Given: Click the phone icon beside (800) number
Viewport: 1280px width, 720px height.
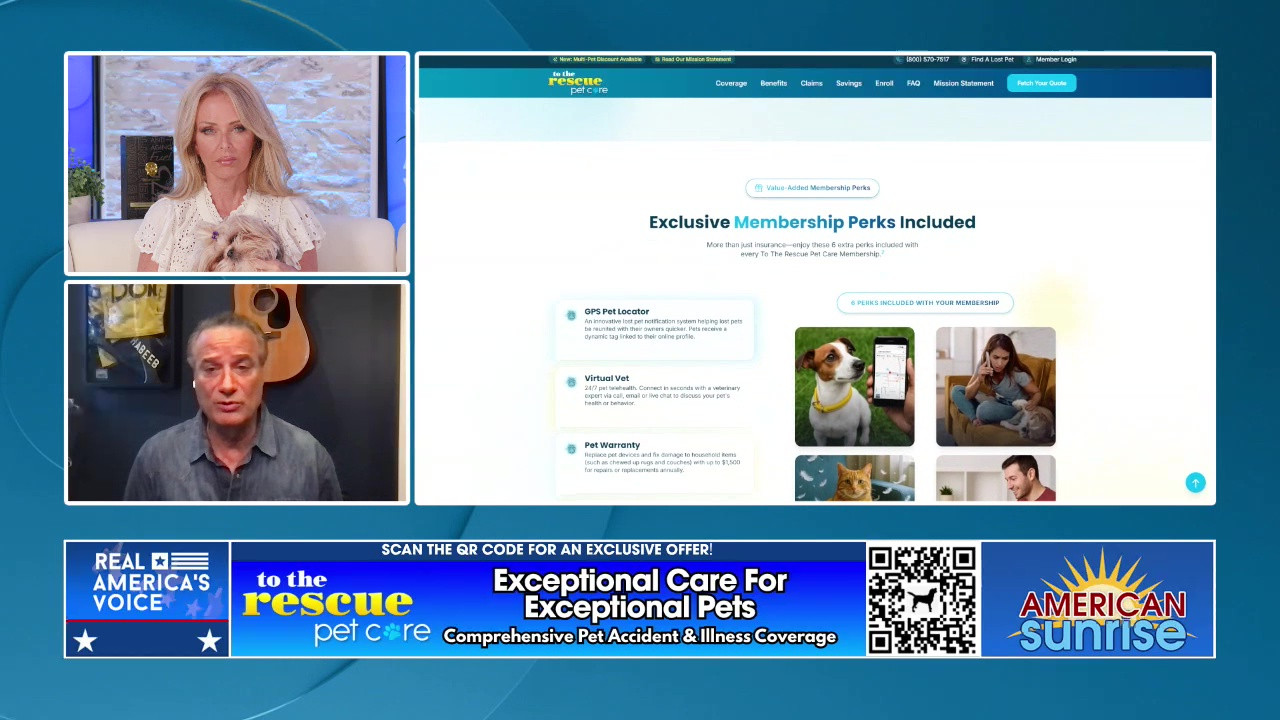Looking at the screenshot, I should click(898, 60).
